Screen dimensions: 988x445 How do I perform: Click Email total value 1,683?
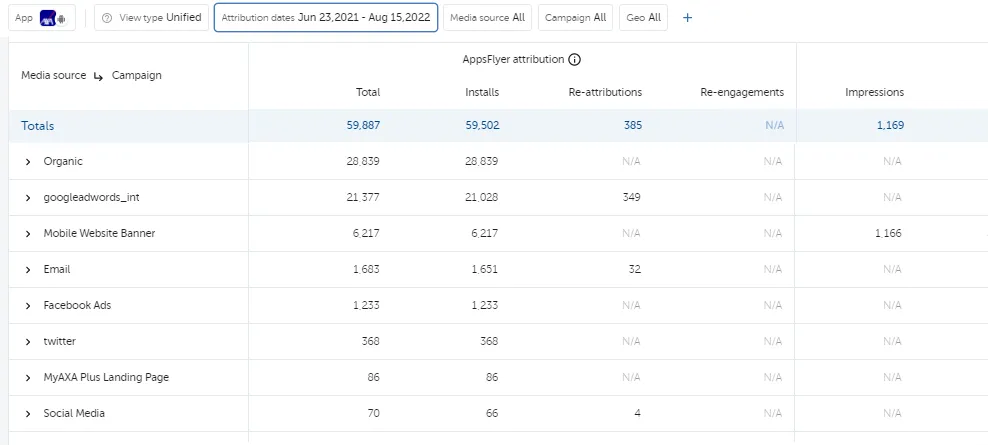coord(366,269)
